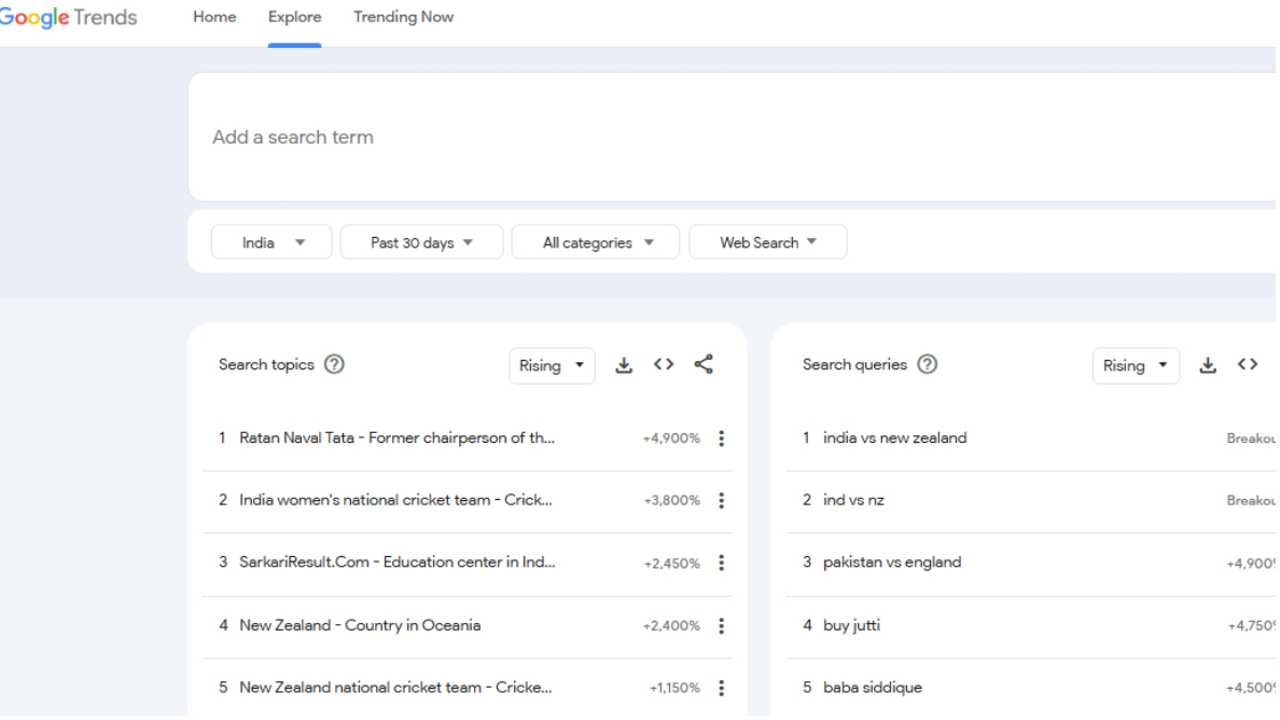This screenshot has width=1280, height=720.
Task: Open the India region dropdown
Action: point(271,242)
